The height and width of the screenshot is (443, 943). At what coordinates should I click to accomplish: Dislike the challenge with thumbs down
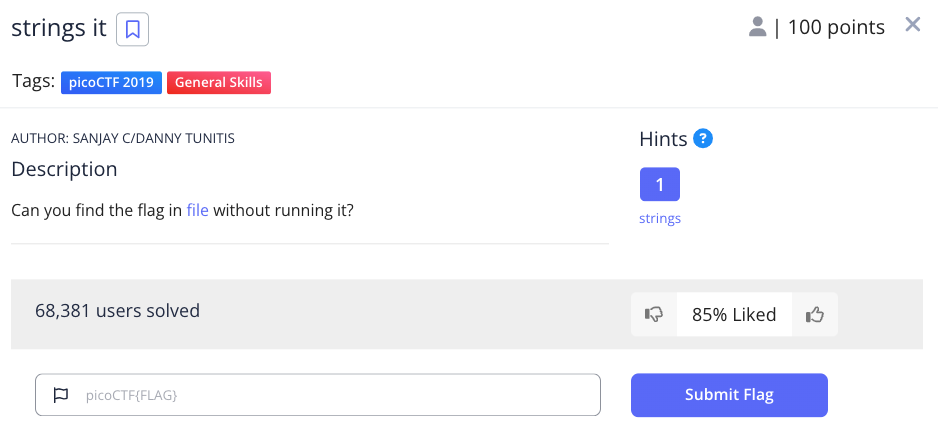tap(654, 314)
